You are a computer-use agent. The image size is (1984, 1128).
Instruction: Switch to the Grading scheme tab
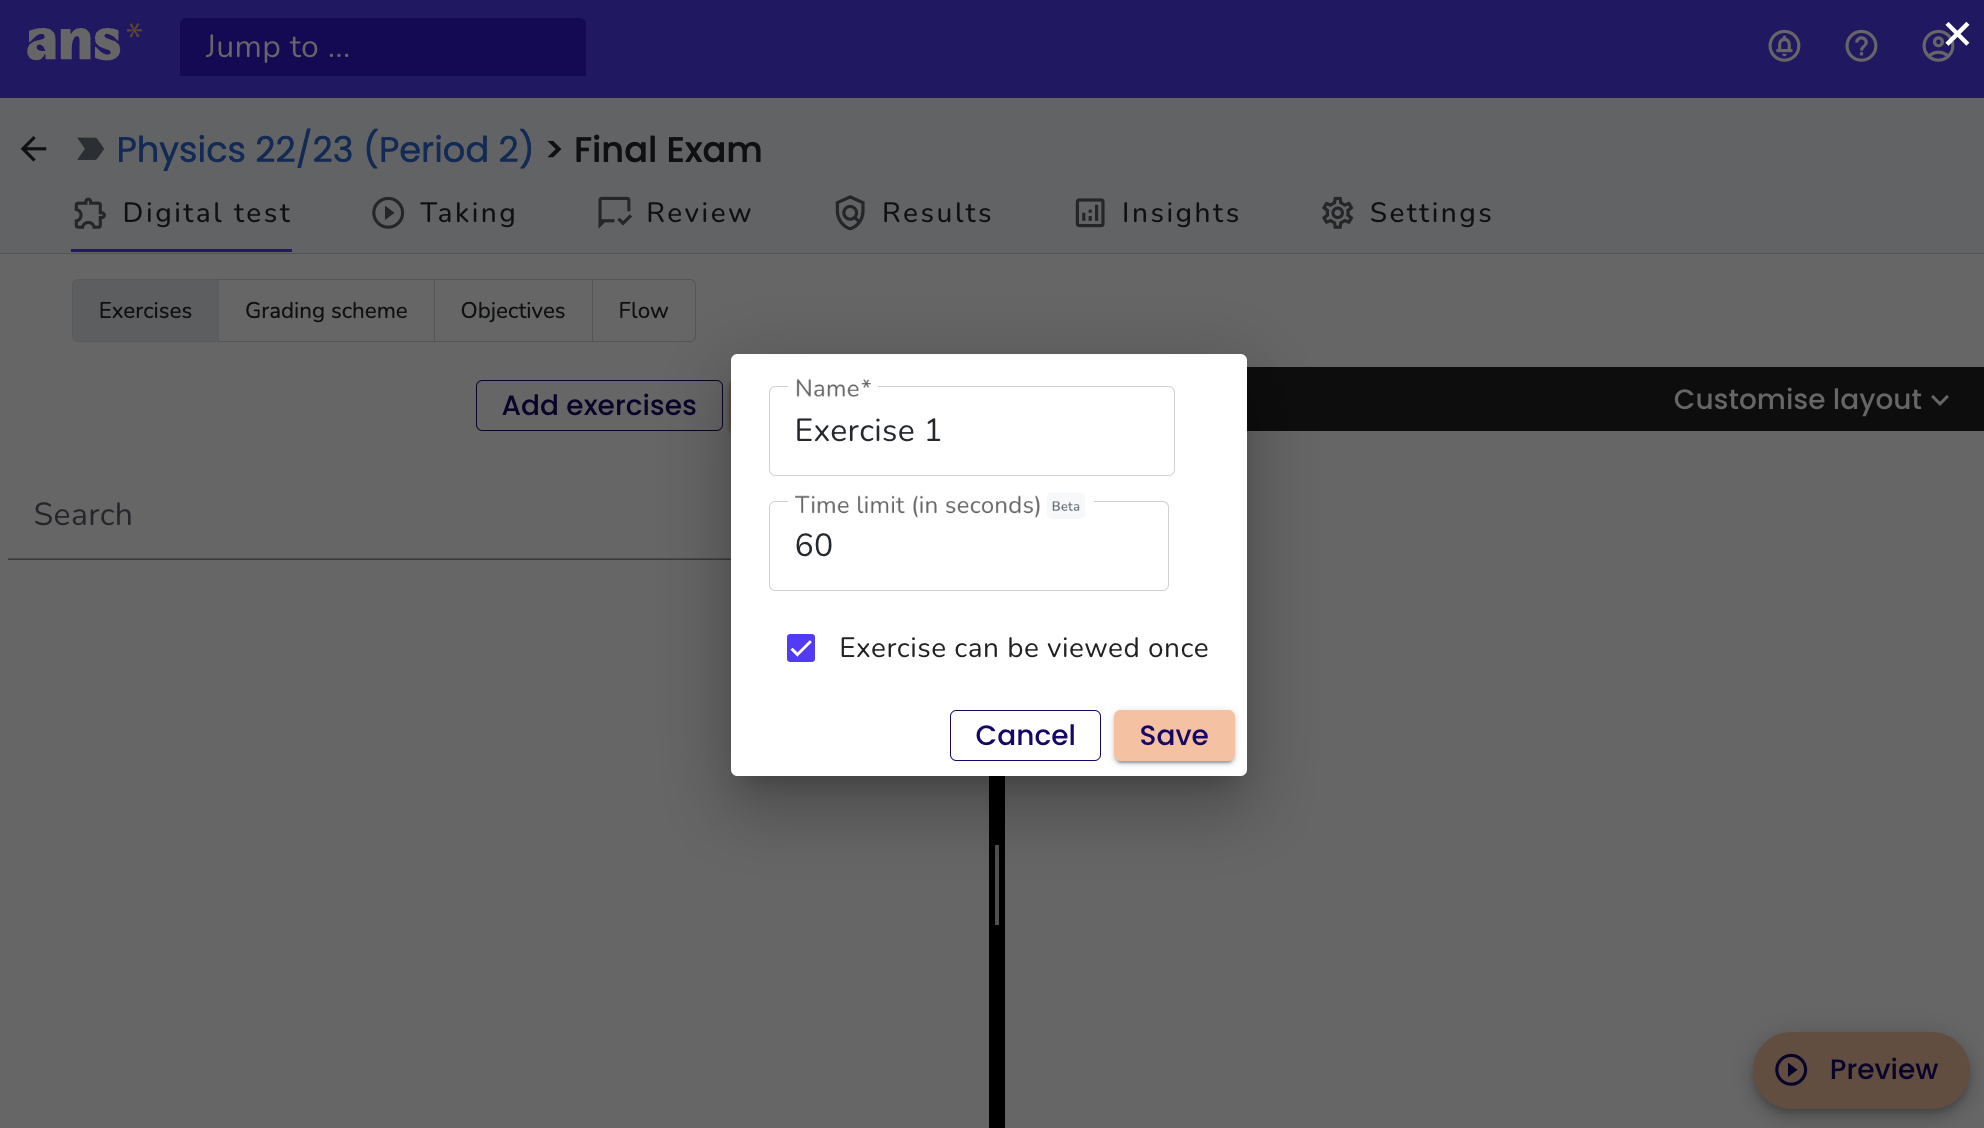click(x=326, y=310)
